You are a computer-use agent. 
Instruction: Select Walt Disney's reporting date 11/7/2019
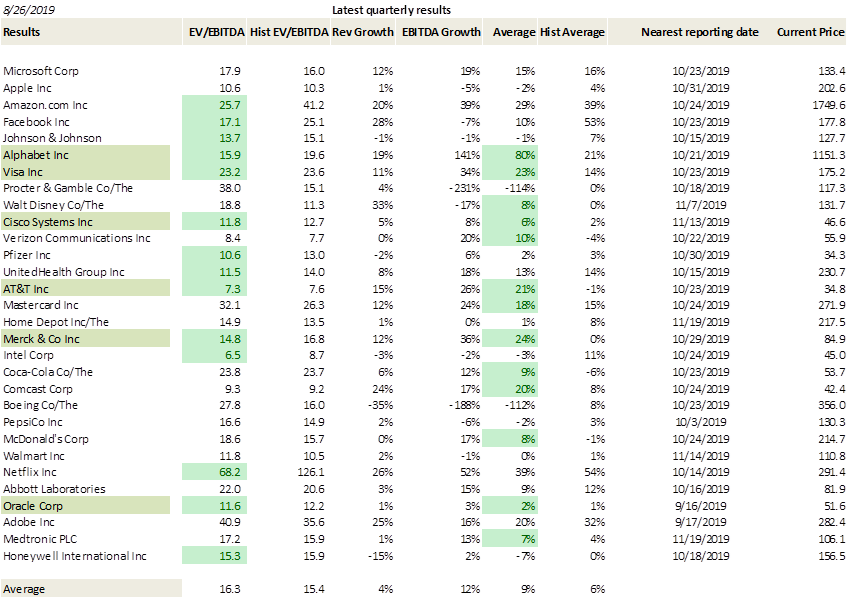701,205
